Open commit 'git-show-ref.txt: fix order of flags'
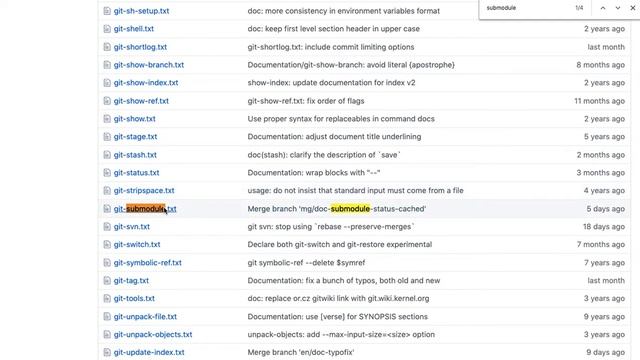 (x=306, y=101)
